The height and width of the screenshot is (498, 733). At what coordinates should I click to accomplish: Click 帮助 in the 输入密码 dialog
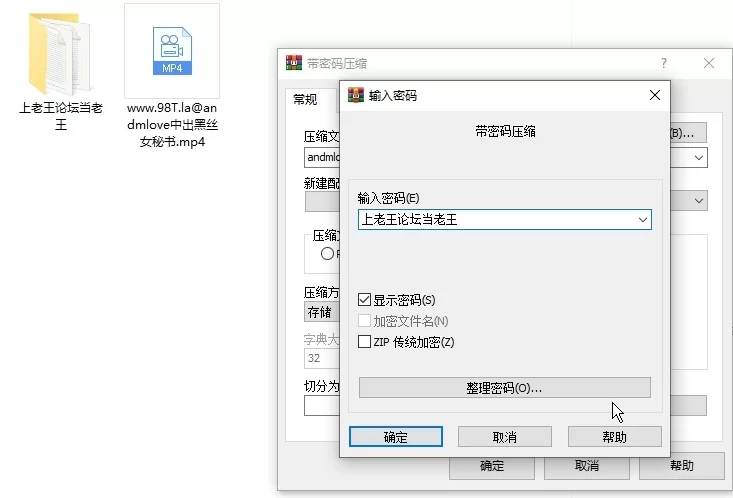pyautogui.click(x=615, y=437)
